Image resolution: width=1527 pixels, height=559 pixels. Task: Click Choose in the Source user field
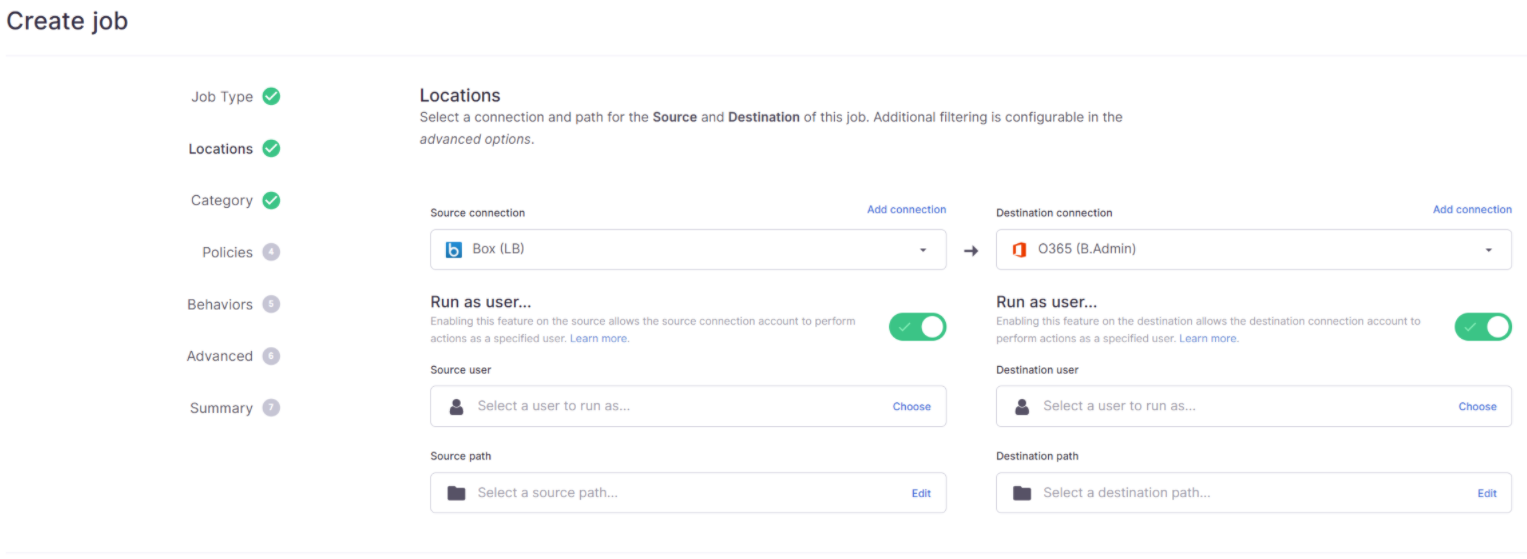click(x=912, y=407)
